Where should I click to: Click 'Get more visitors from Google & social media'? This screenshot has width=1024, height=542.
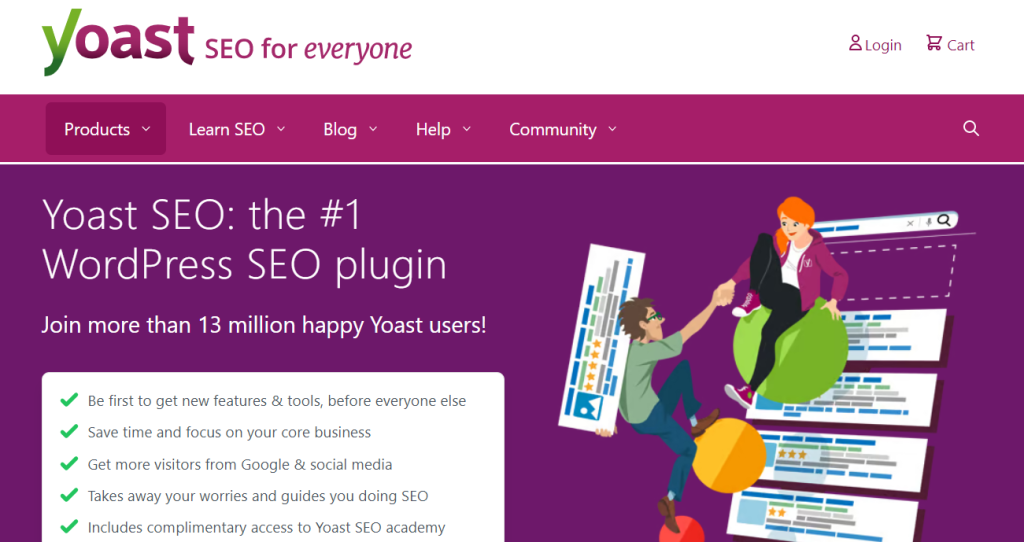coord(240,464)
